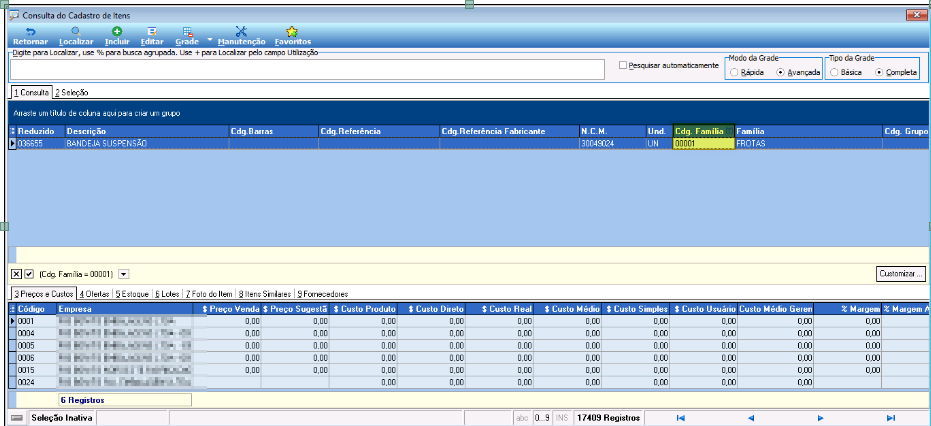The width and height of the screenshot is (931, 426).
Task: Enable Pesquisar automaticamente checkbox
Action: pos(623,65)
